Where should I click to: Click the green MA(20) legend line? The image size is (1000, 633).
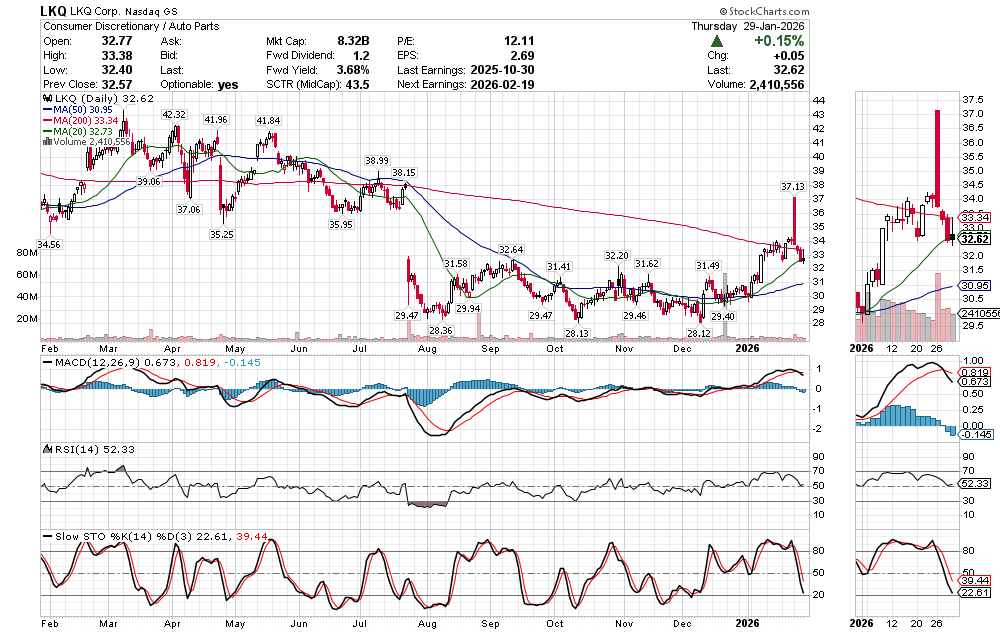point(45,131)
